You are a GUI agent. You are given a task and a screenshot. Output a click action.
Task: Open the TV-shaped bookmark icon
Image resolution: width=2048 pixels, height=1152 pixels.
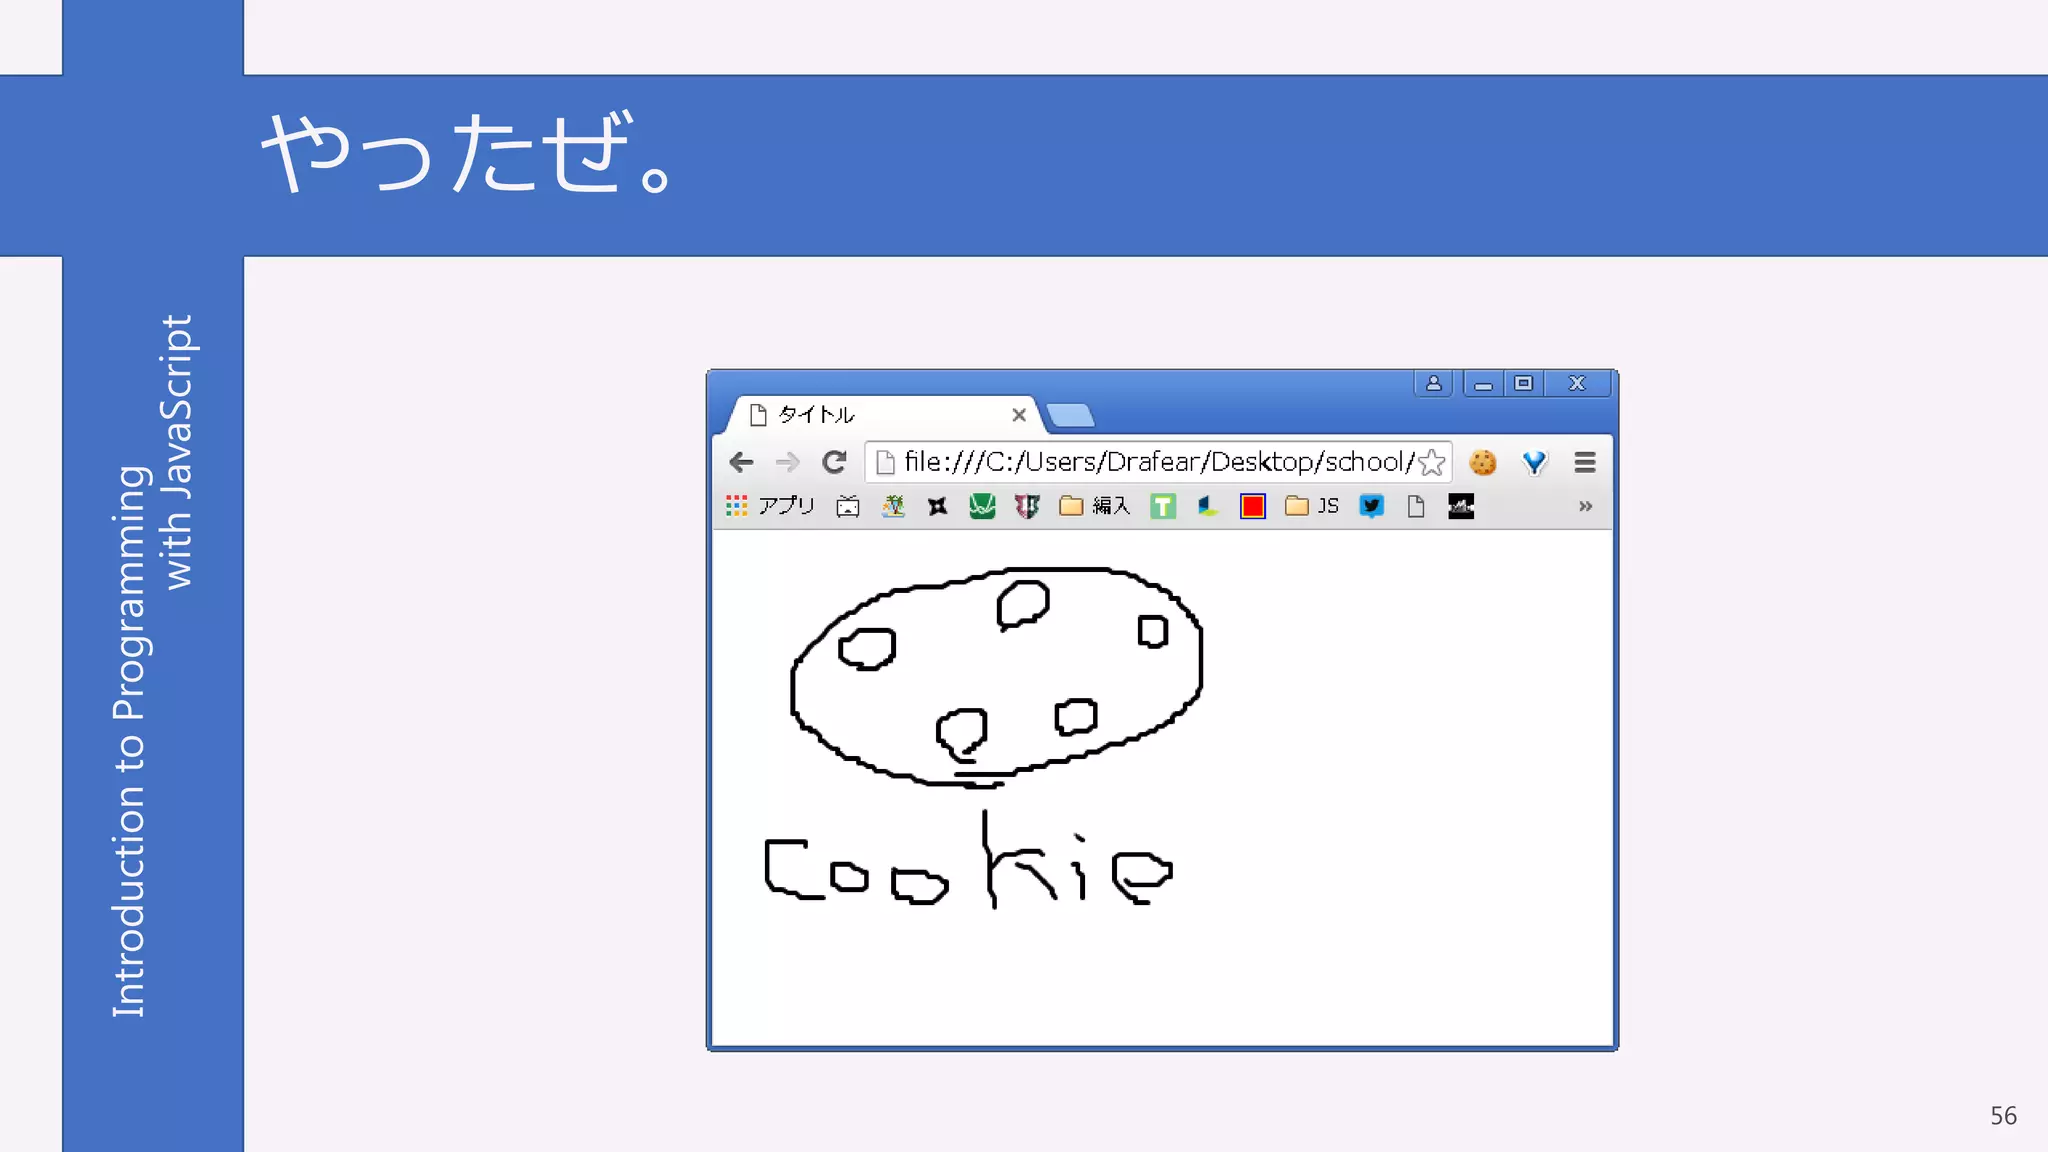[848, 506]
